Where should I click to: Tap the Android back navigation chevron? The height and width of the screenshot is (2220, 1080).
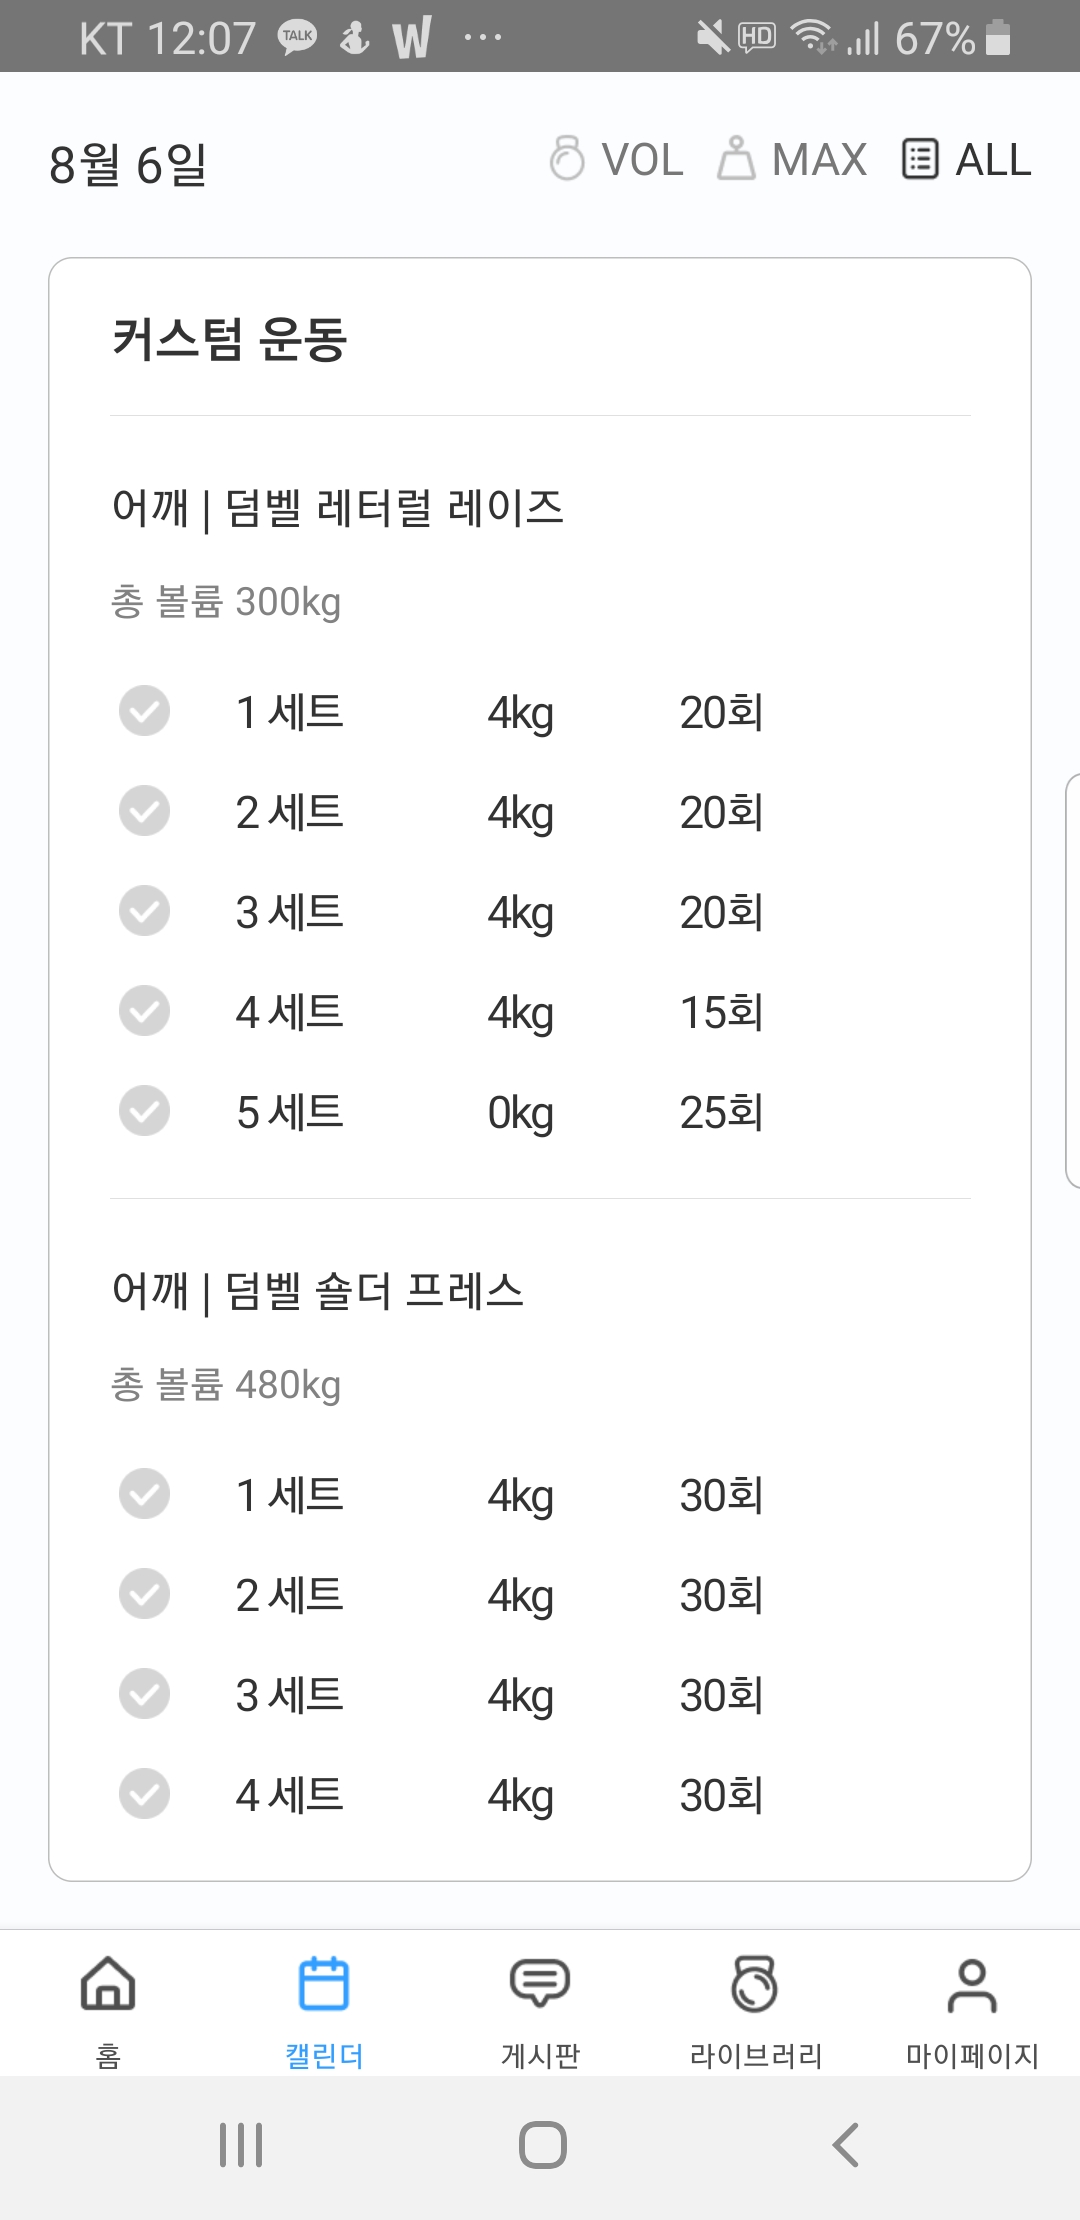(x=846, y=2144)
